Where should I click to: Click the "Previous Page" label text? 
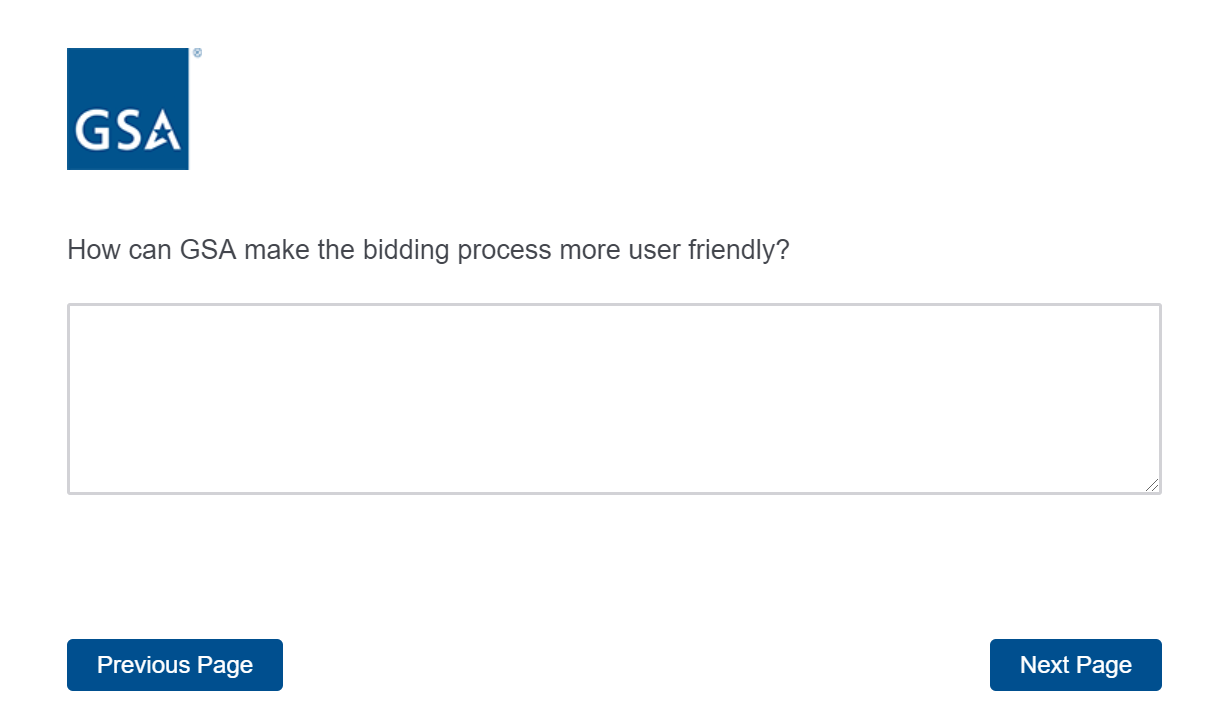point(175,665)
